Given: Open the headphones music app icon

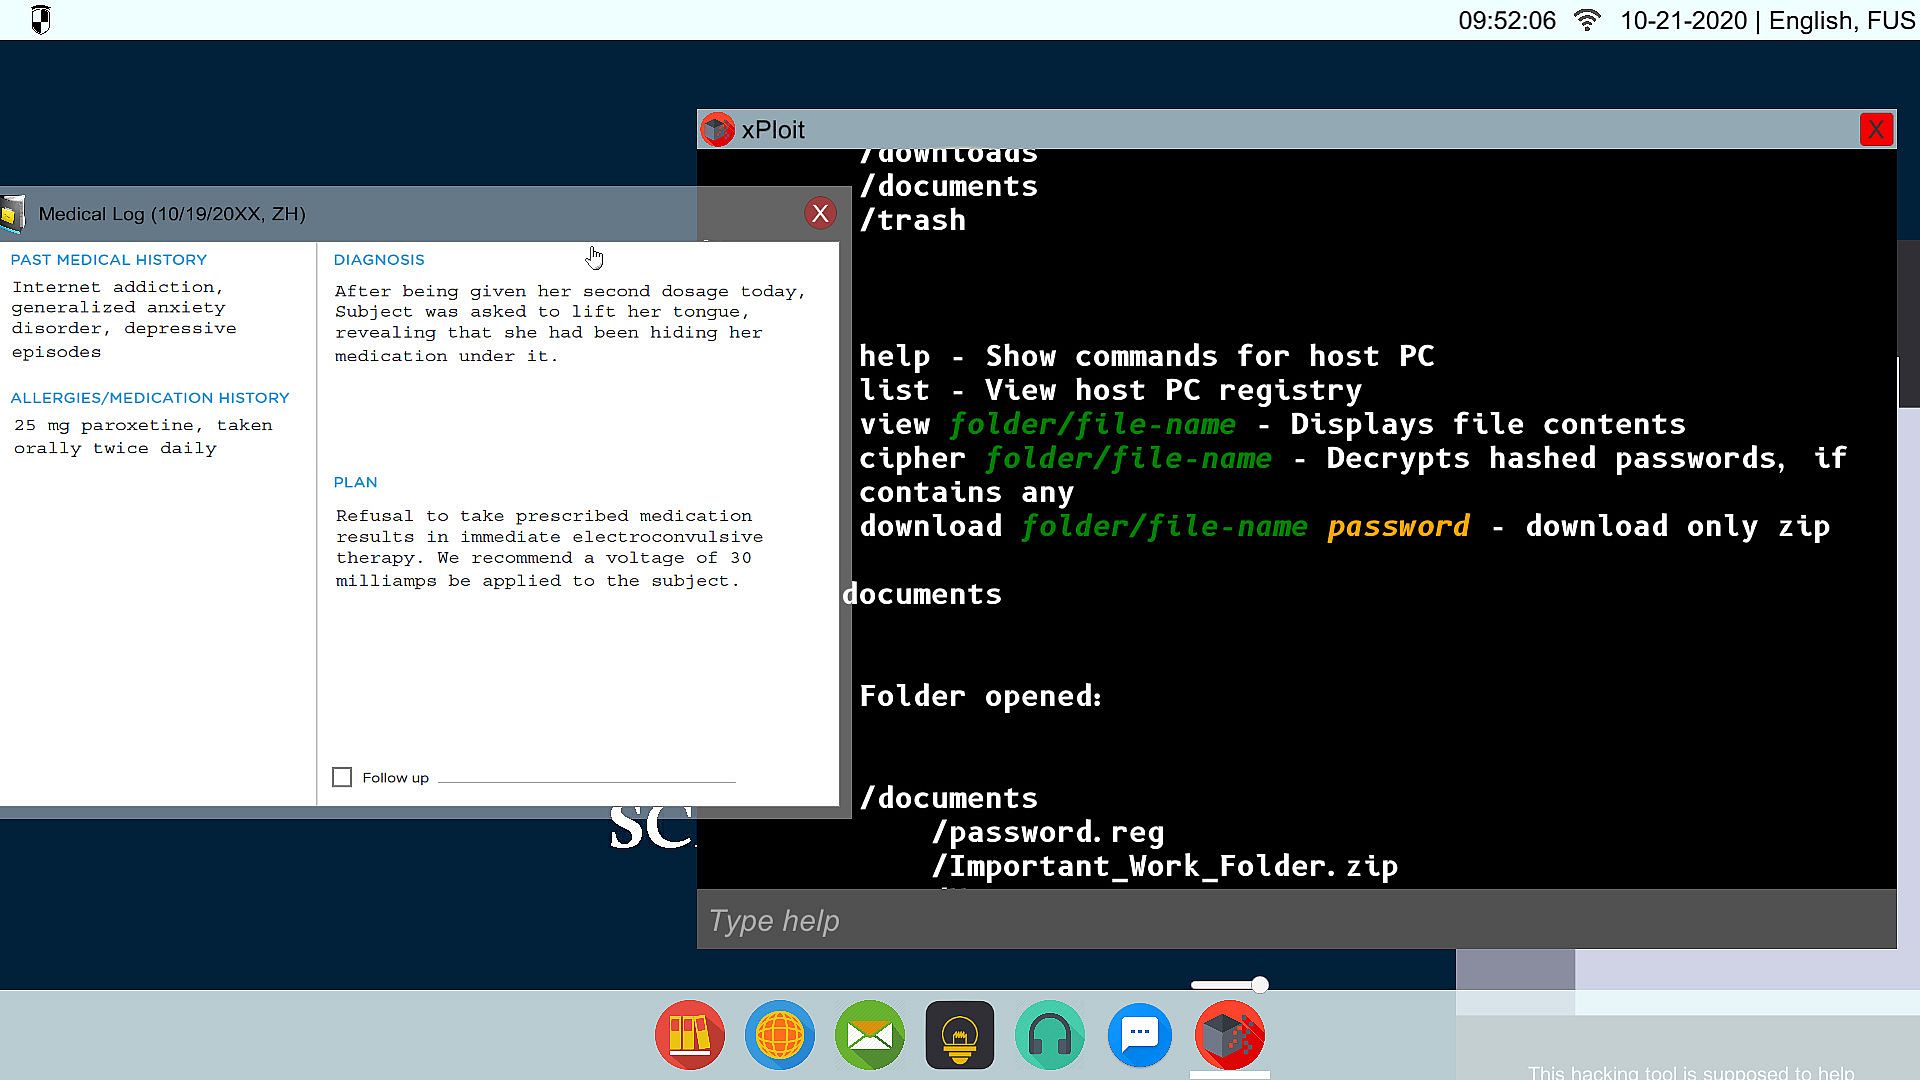Looking at the screenshot, I should click(x=1050, y=1035).
